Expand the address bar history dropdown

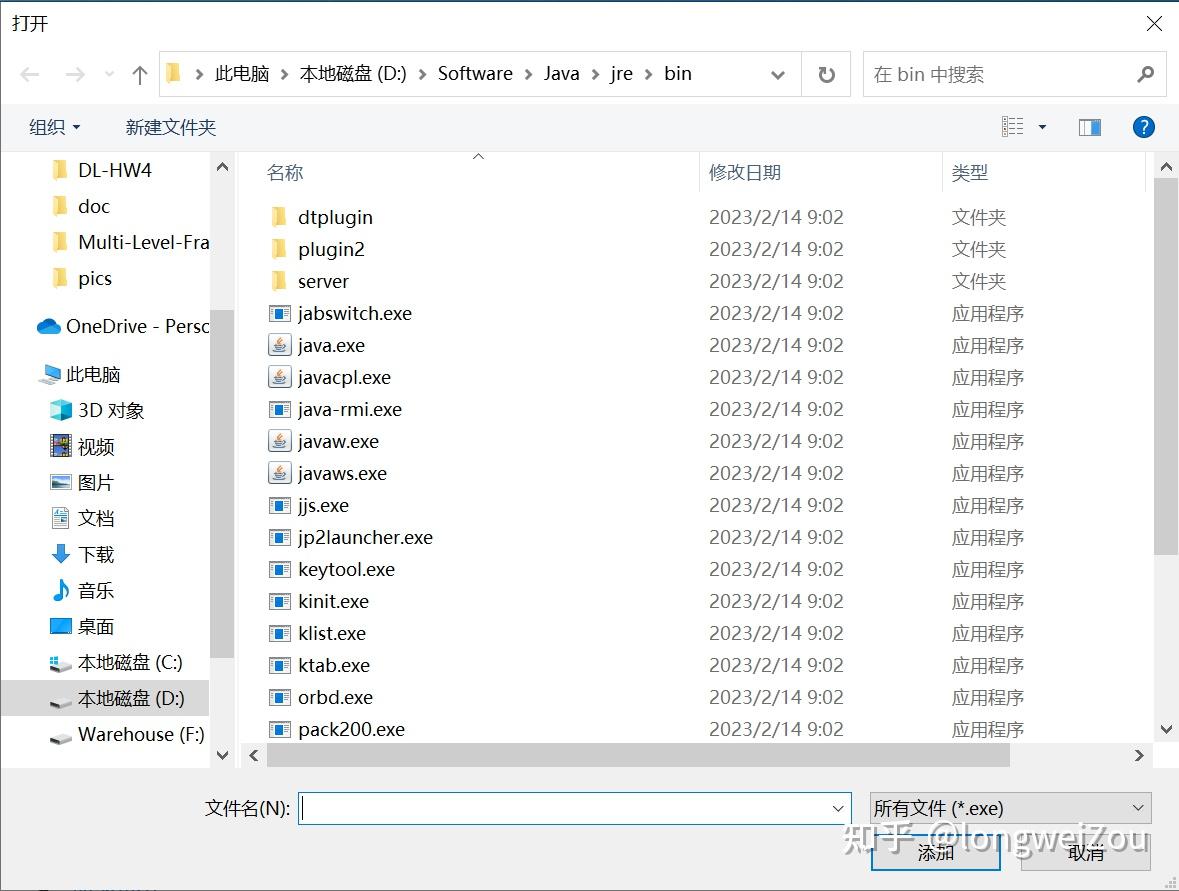(778, 74)
